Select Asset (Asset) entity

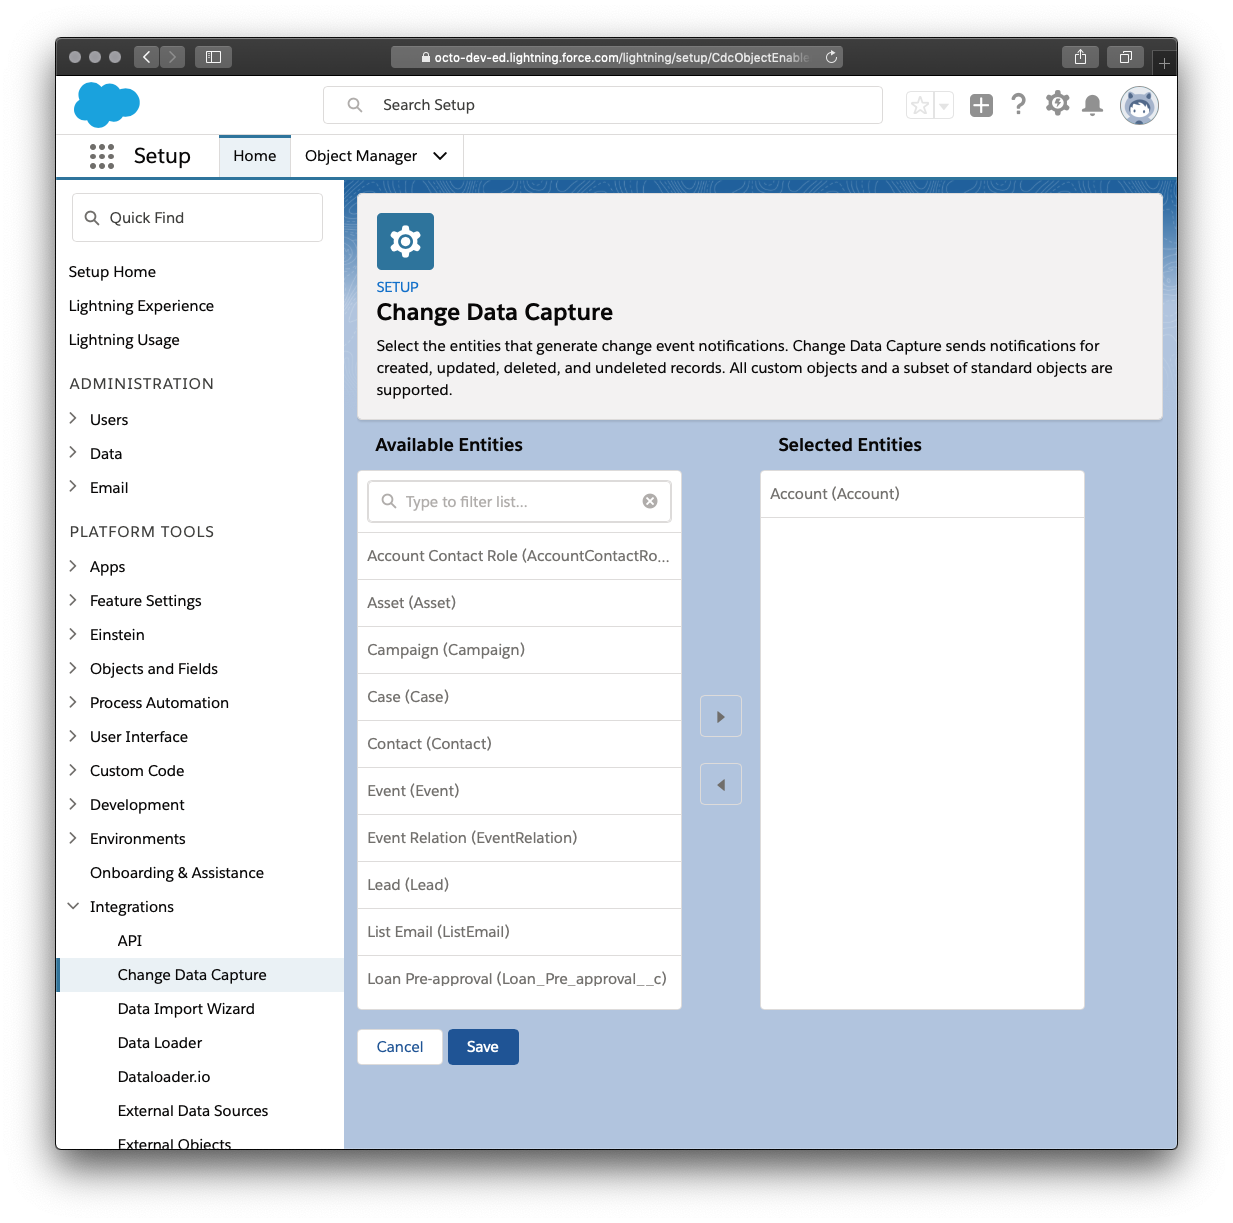tap(519, 603)
